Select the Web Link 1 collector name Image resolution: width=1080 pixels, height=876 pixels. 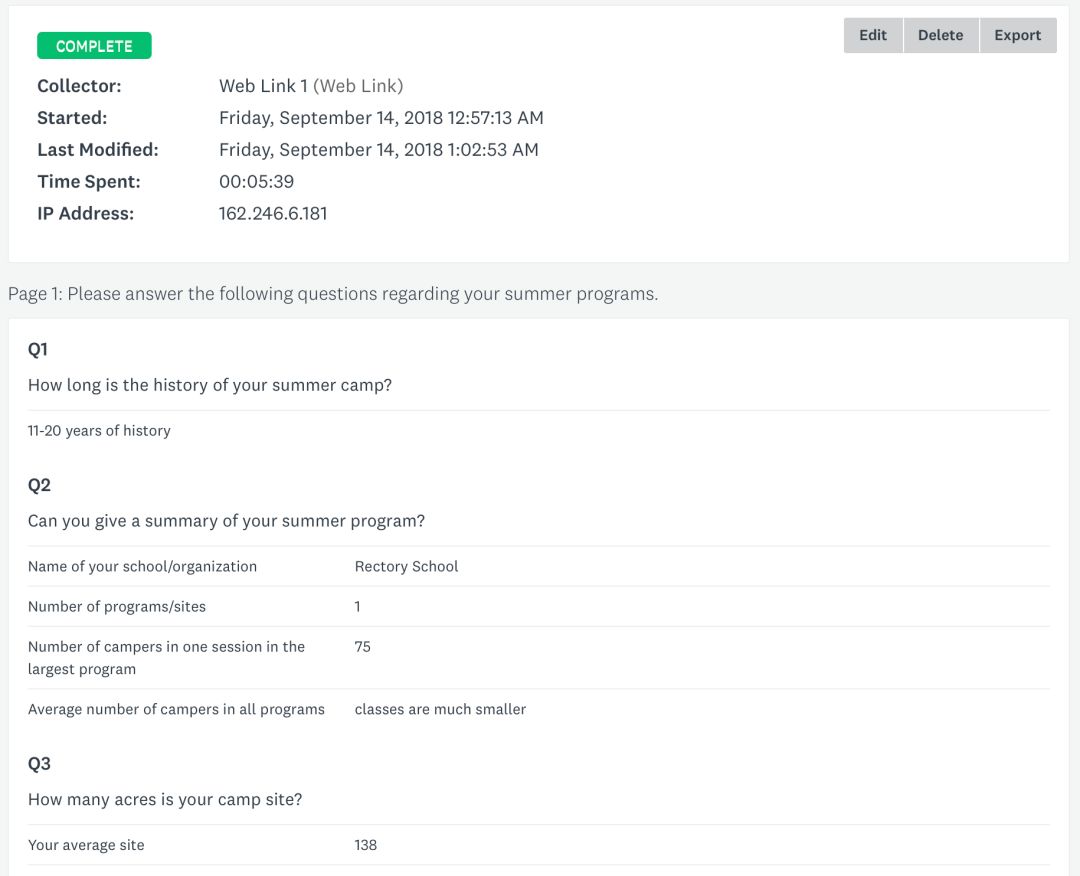(263, 86)
